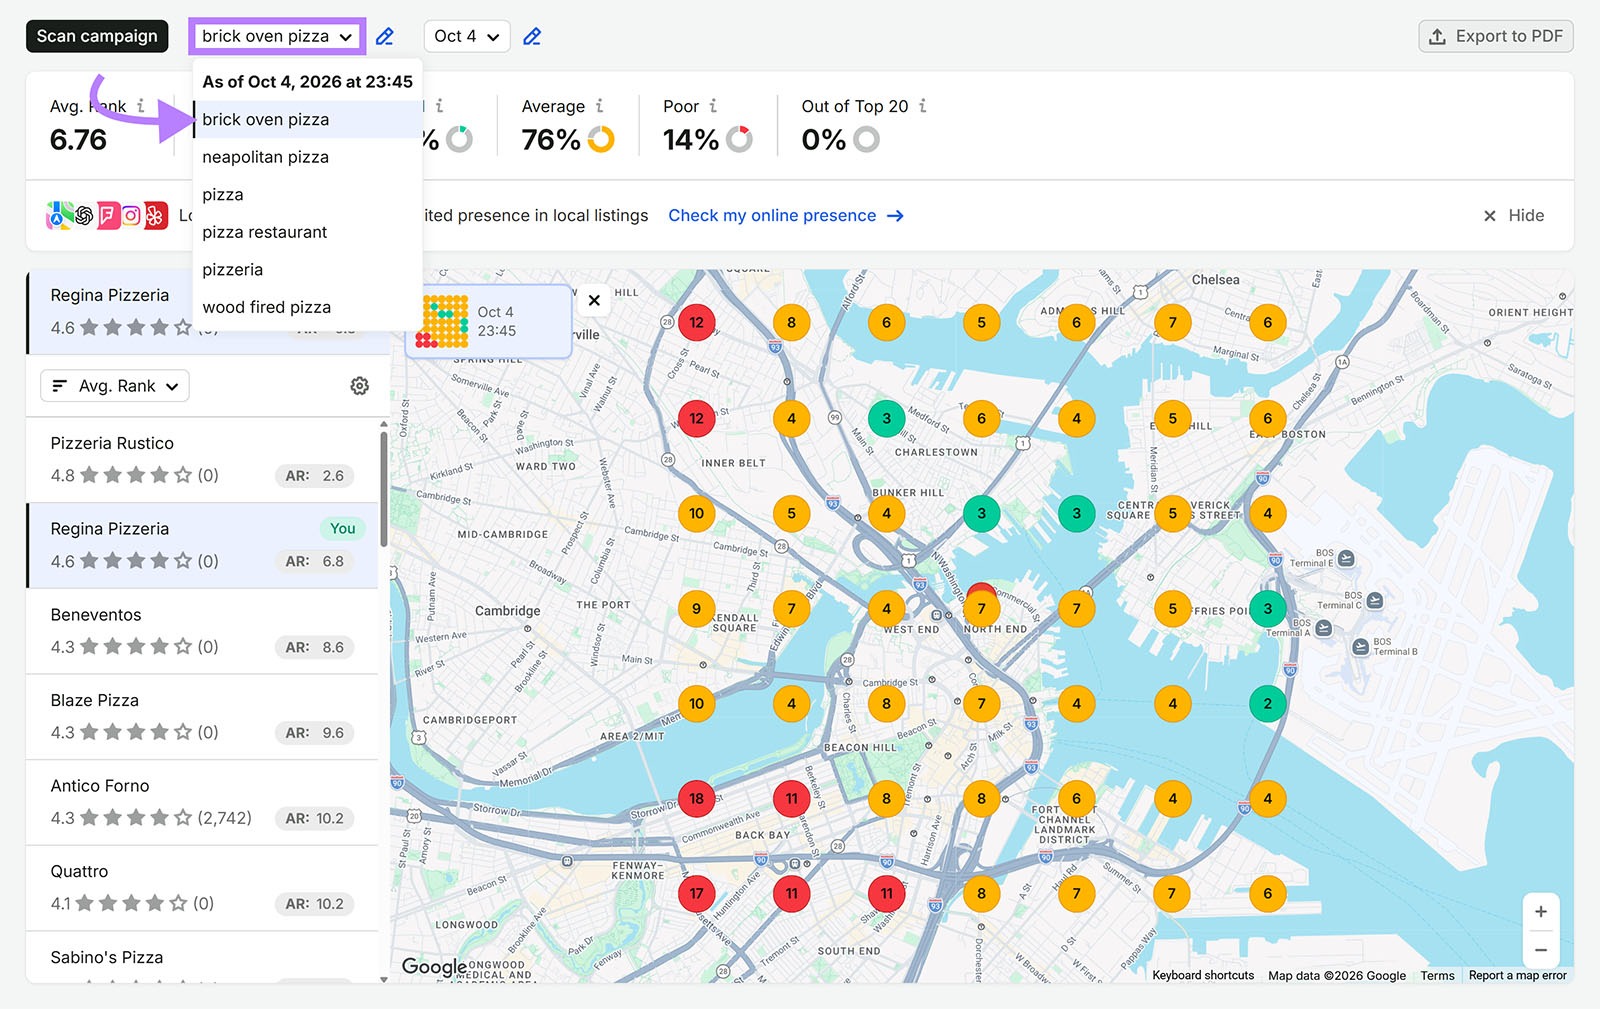Click the Apple Maps listing icon
The width and height of the screenshot is (1600, 1009).
coord(59,215)
